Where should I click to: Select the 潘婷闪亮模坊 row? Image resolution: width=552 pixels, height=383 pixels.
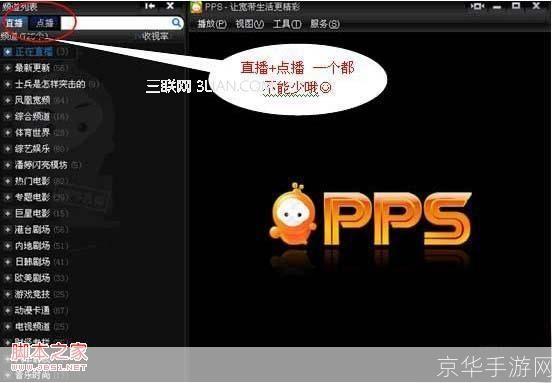click(x=92, y=165)
